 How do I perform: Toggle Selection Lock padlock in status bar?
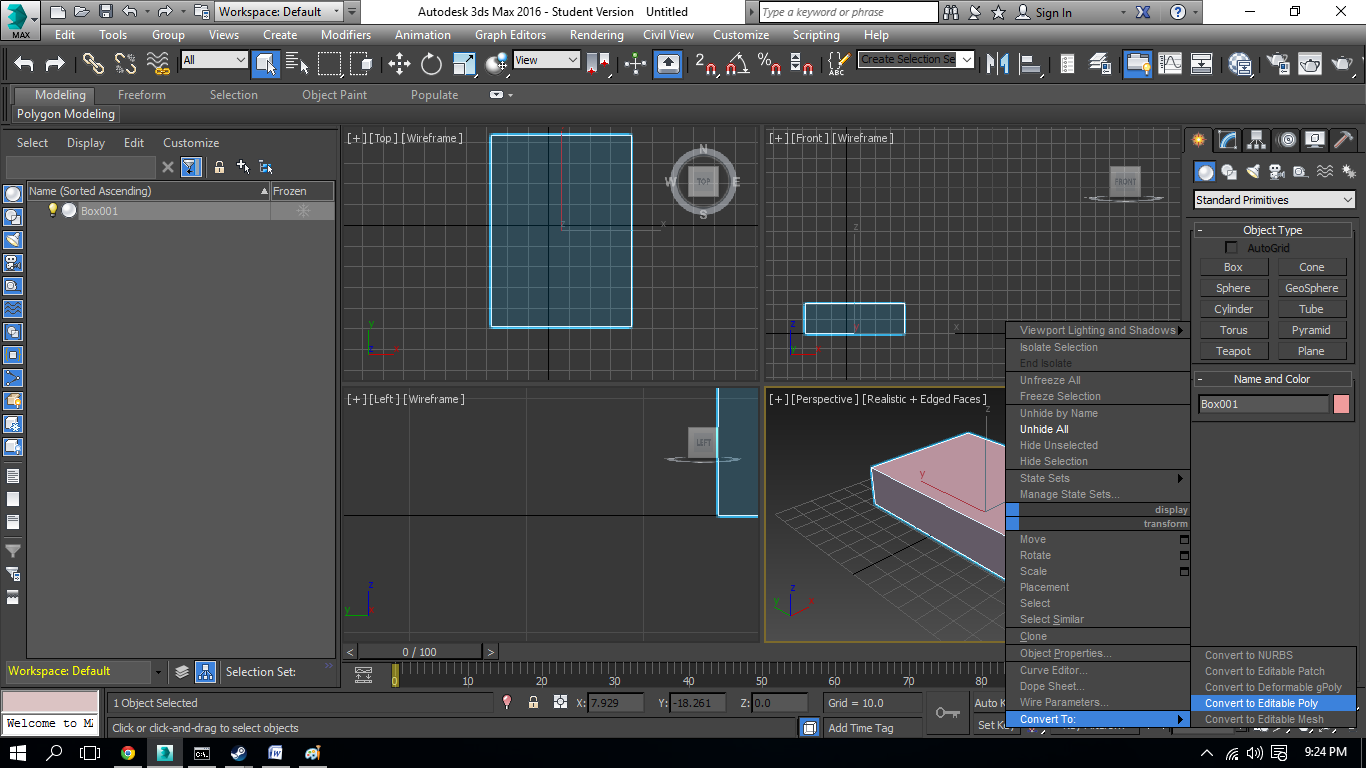click(534, 703)
